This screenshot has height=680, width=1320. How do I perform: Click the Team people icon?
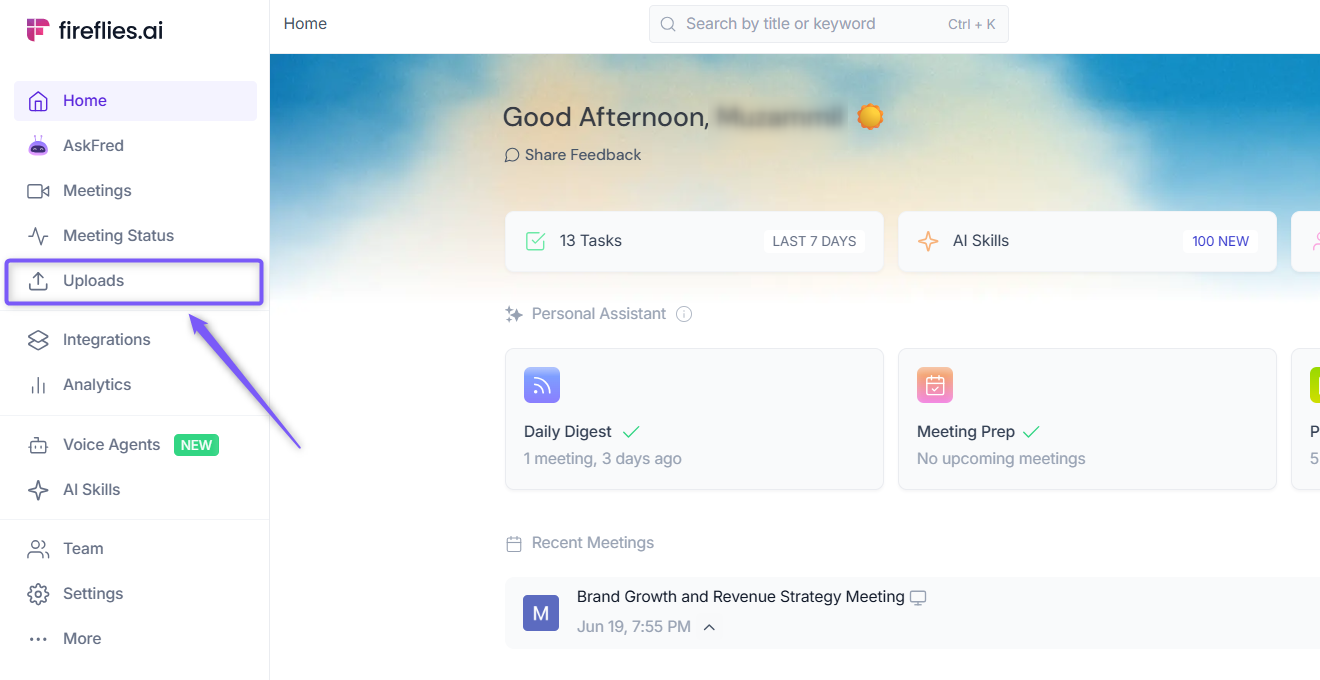[38, 549]
